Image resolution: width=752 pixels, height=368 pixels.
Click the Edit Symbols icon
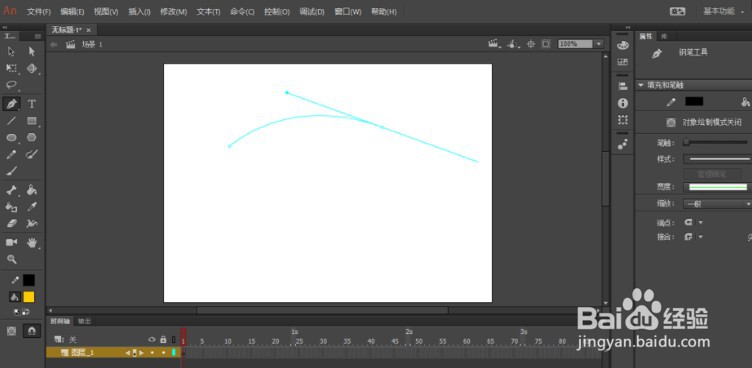pyautogui.click(x=513, y=44)
